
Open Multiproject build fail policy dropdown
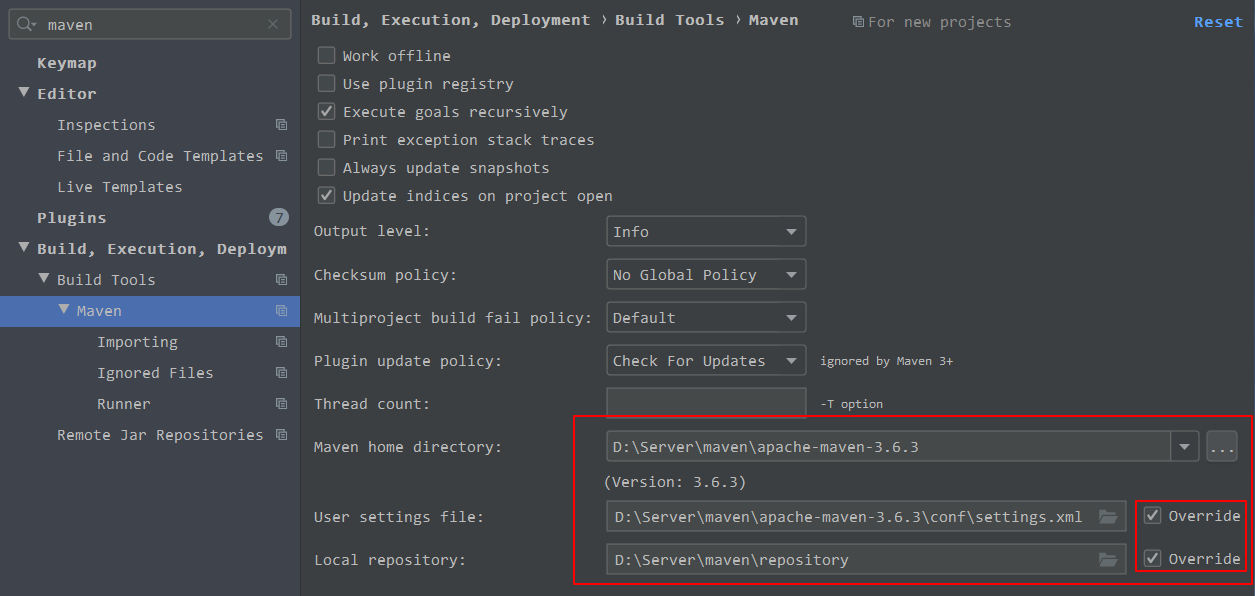(x=706, y=318)
